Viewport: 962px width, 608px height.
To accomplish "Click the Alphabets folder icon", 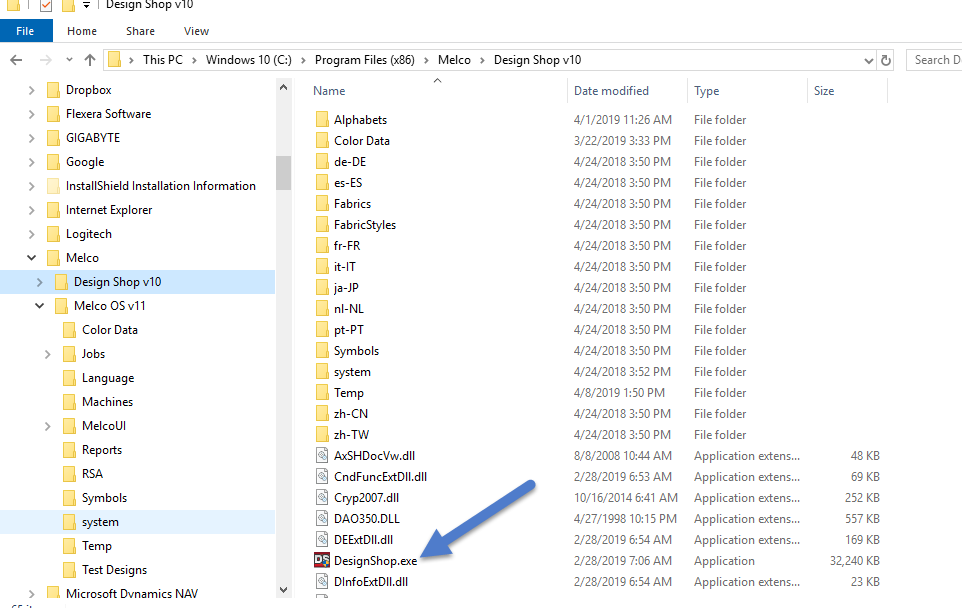I will tap(322, 120).
